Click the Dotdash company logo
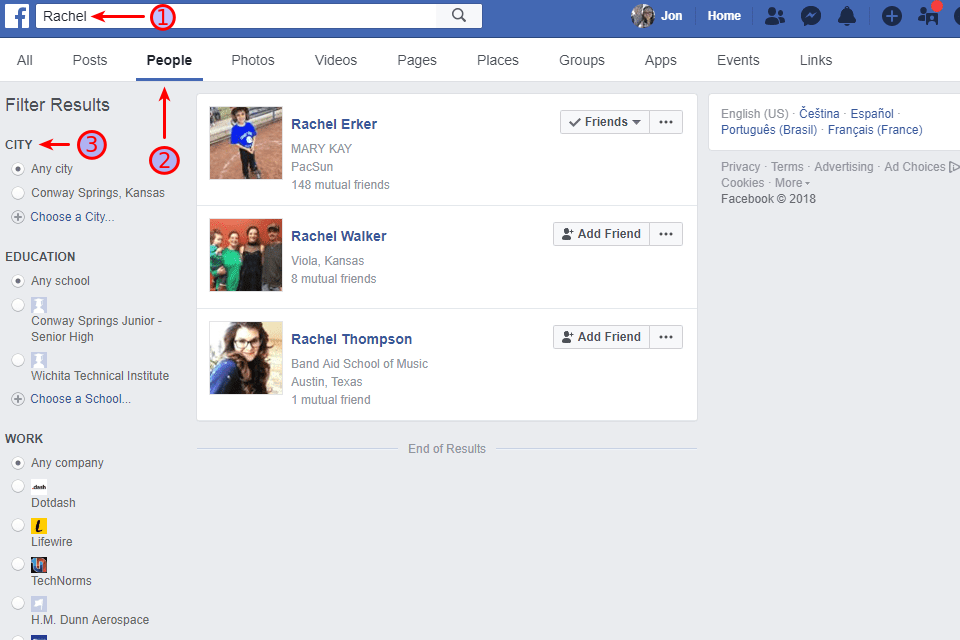 [x=39, y=487]
